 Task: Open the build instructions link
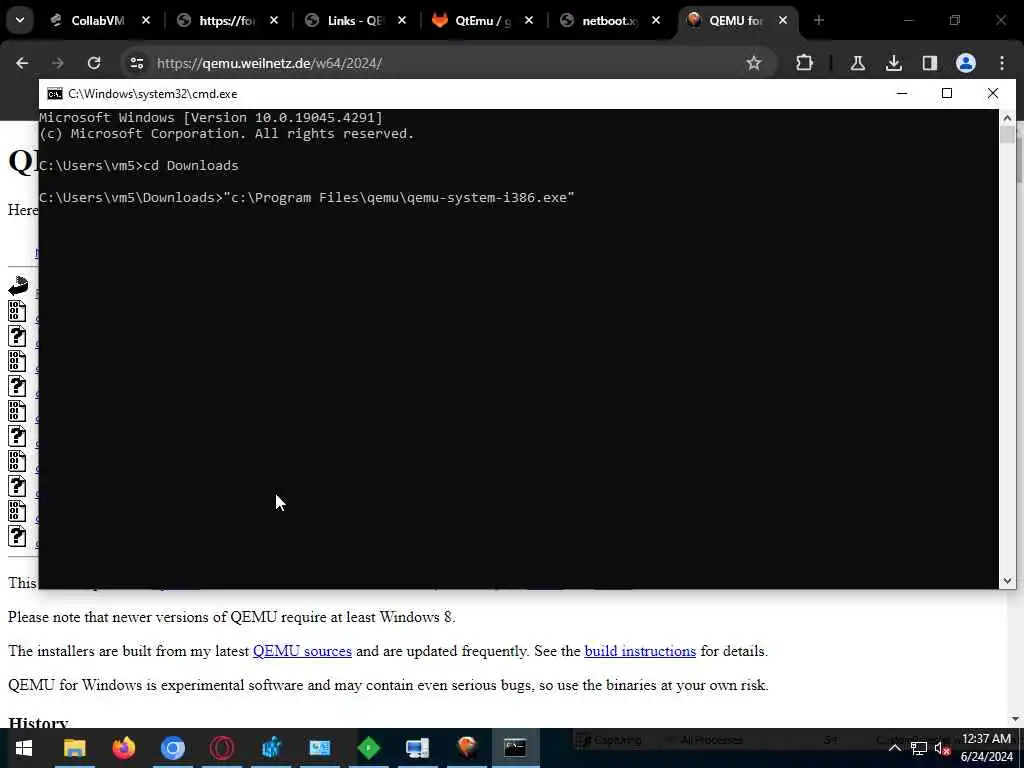pos(640,651)
